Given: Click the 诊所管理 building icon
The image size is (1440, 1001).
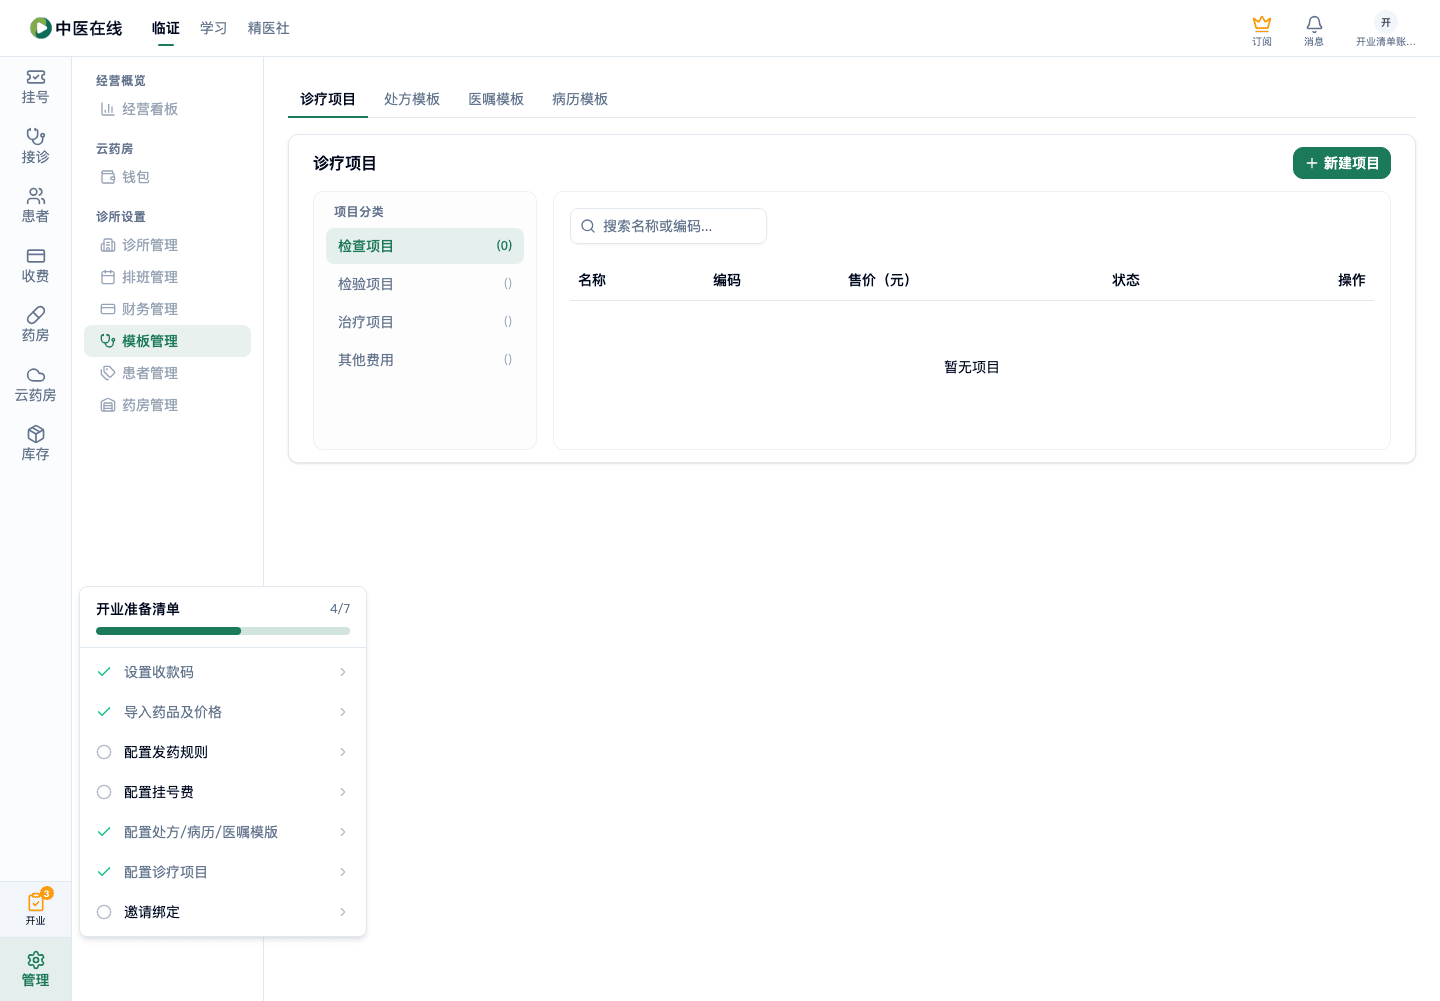Looking at the screenshot, I should [108, 245].
